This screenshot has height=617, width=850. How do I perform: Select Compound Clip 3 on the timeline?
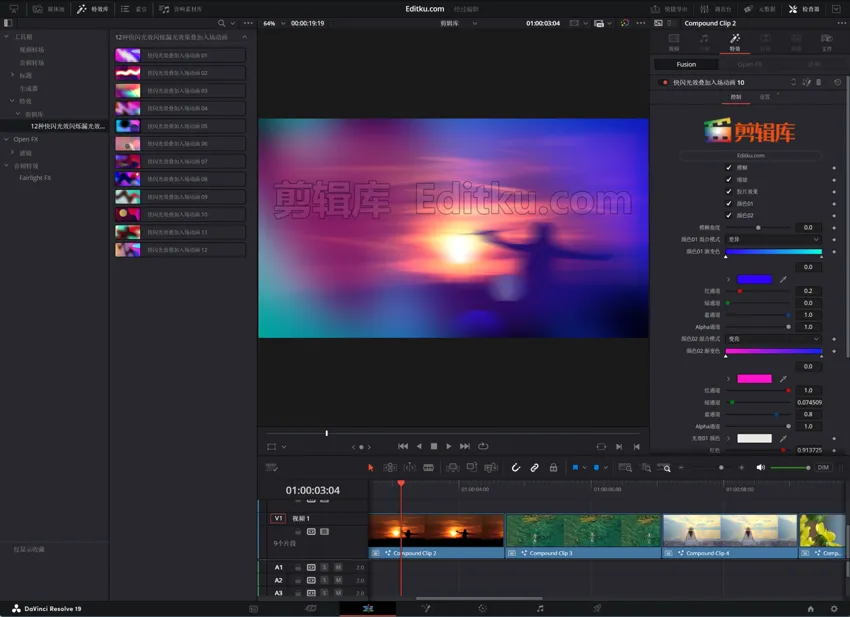click(583, 536)
